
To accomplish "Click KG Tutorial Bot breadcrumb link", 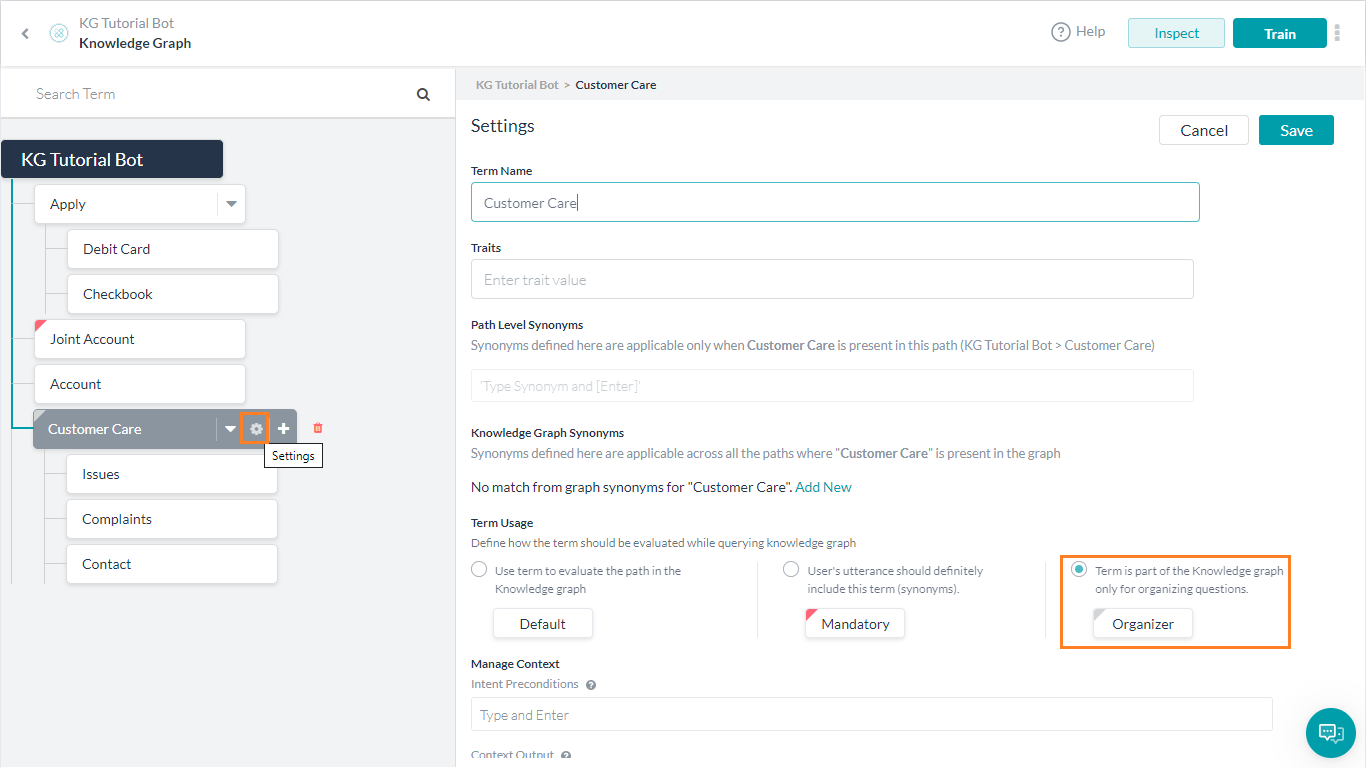I will pyautogui.click(x=517, y=85).
